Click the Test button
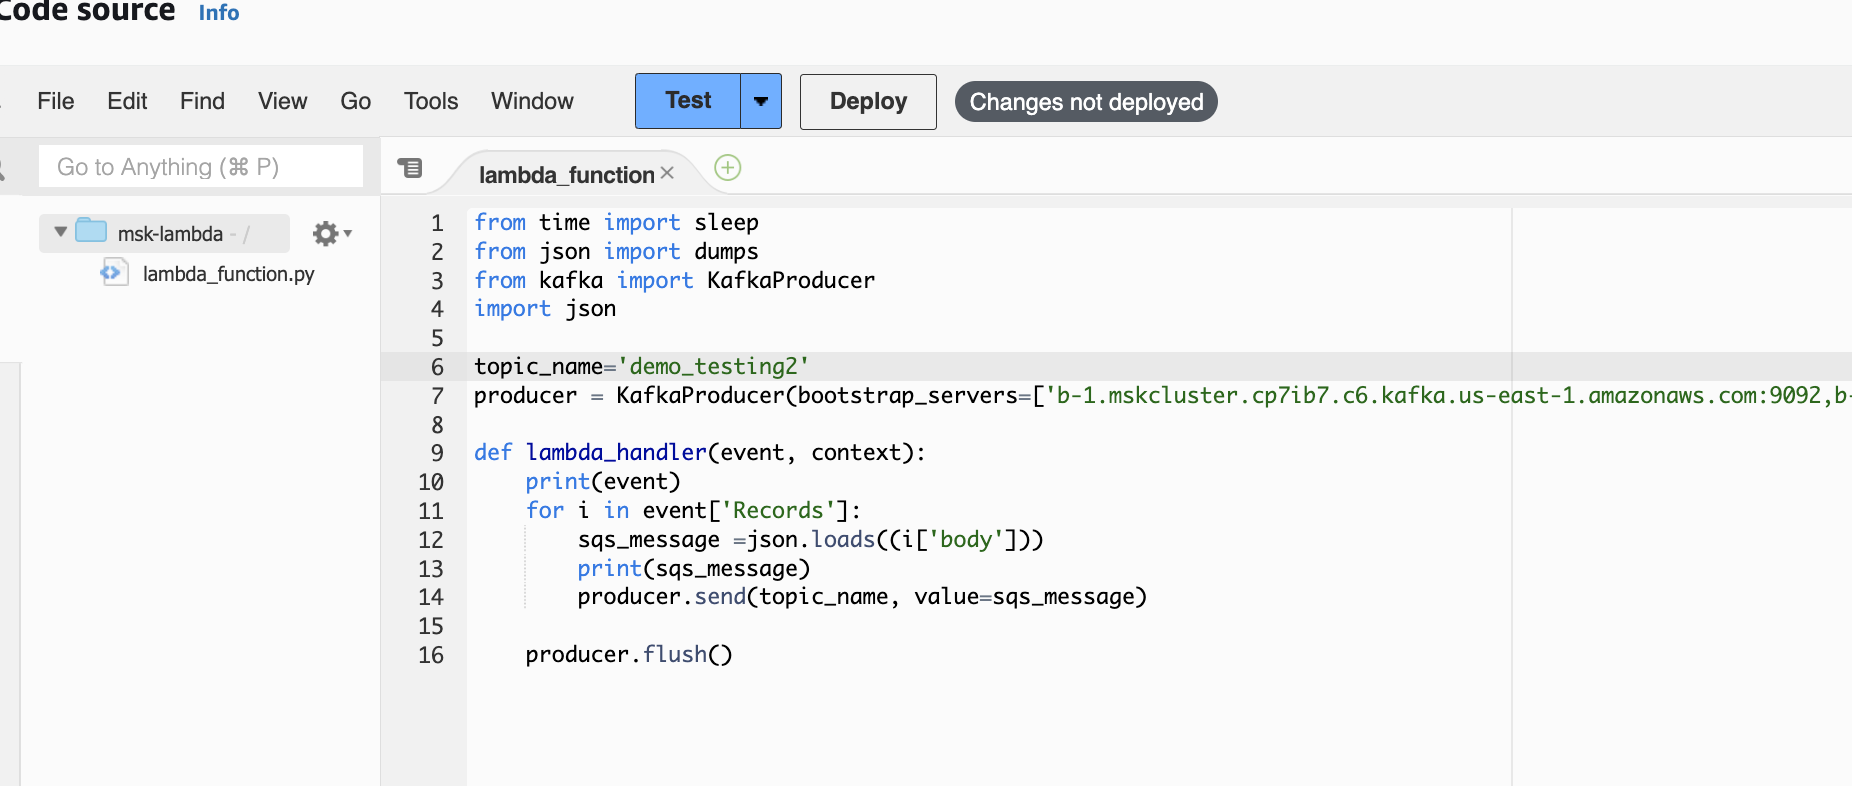The width and height of the screenshot is (1852, 786). [x=688, y=101]
